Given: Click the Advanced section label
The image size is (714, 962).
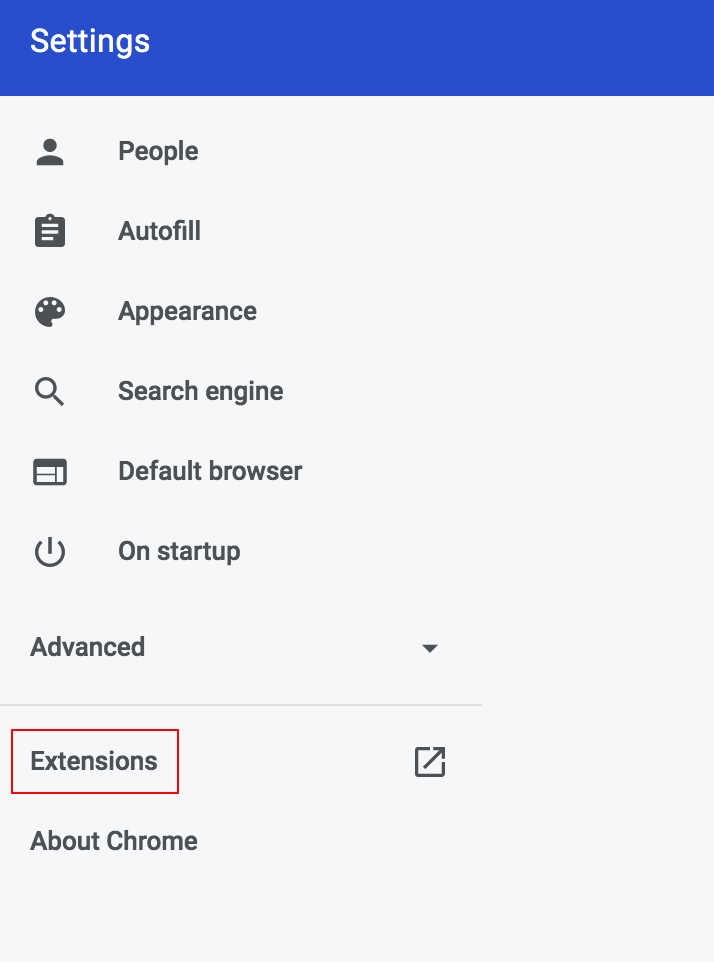Looking at the screenshot, I should pyautogui.click(x=88, y=647).
